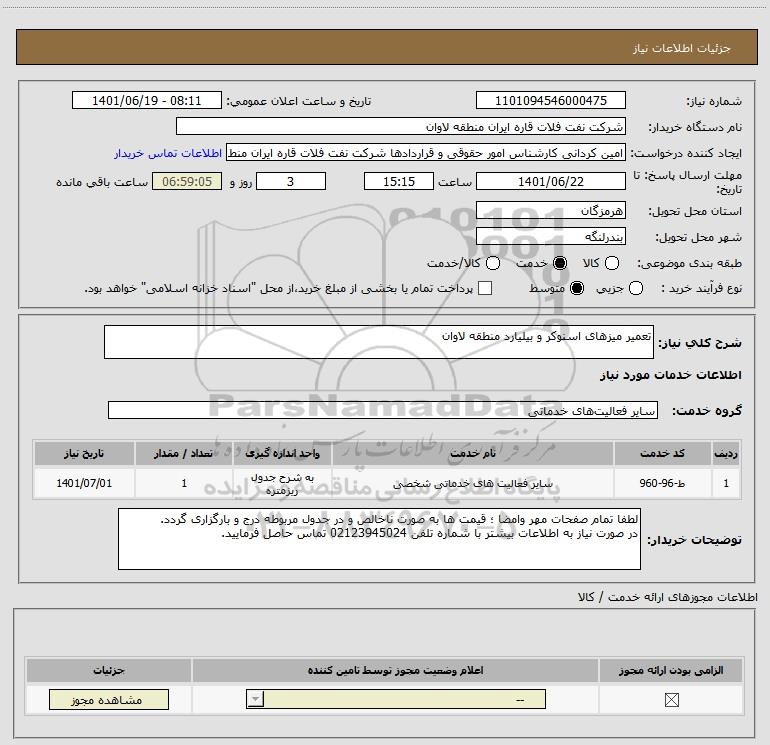Click the جزئیات column header in permits table
This screenshot has width=770, height=745.
(109, 670)
